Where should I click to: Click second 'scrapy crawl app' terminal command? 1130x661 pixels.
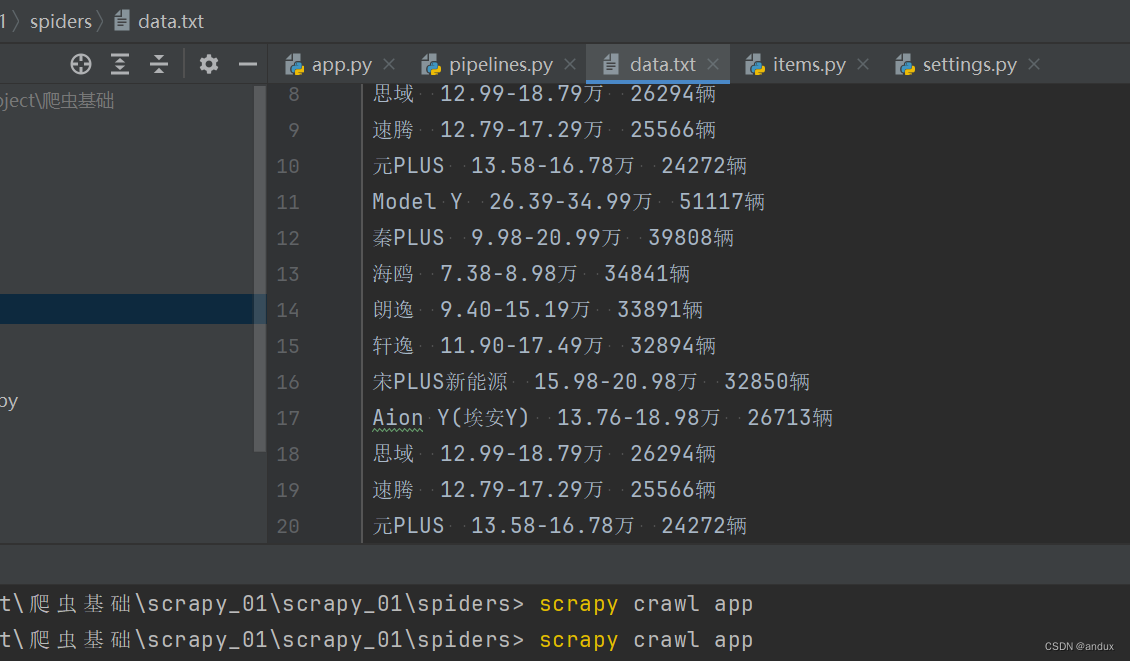coord(646,640)
